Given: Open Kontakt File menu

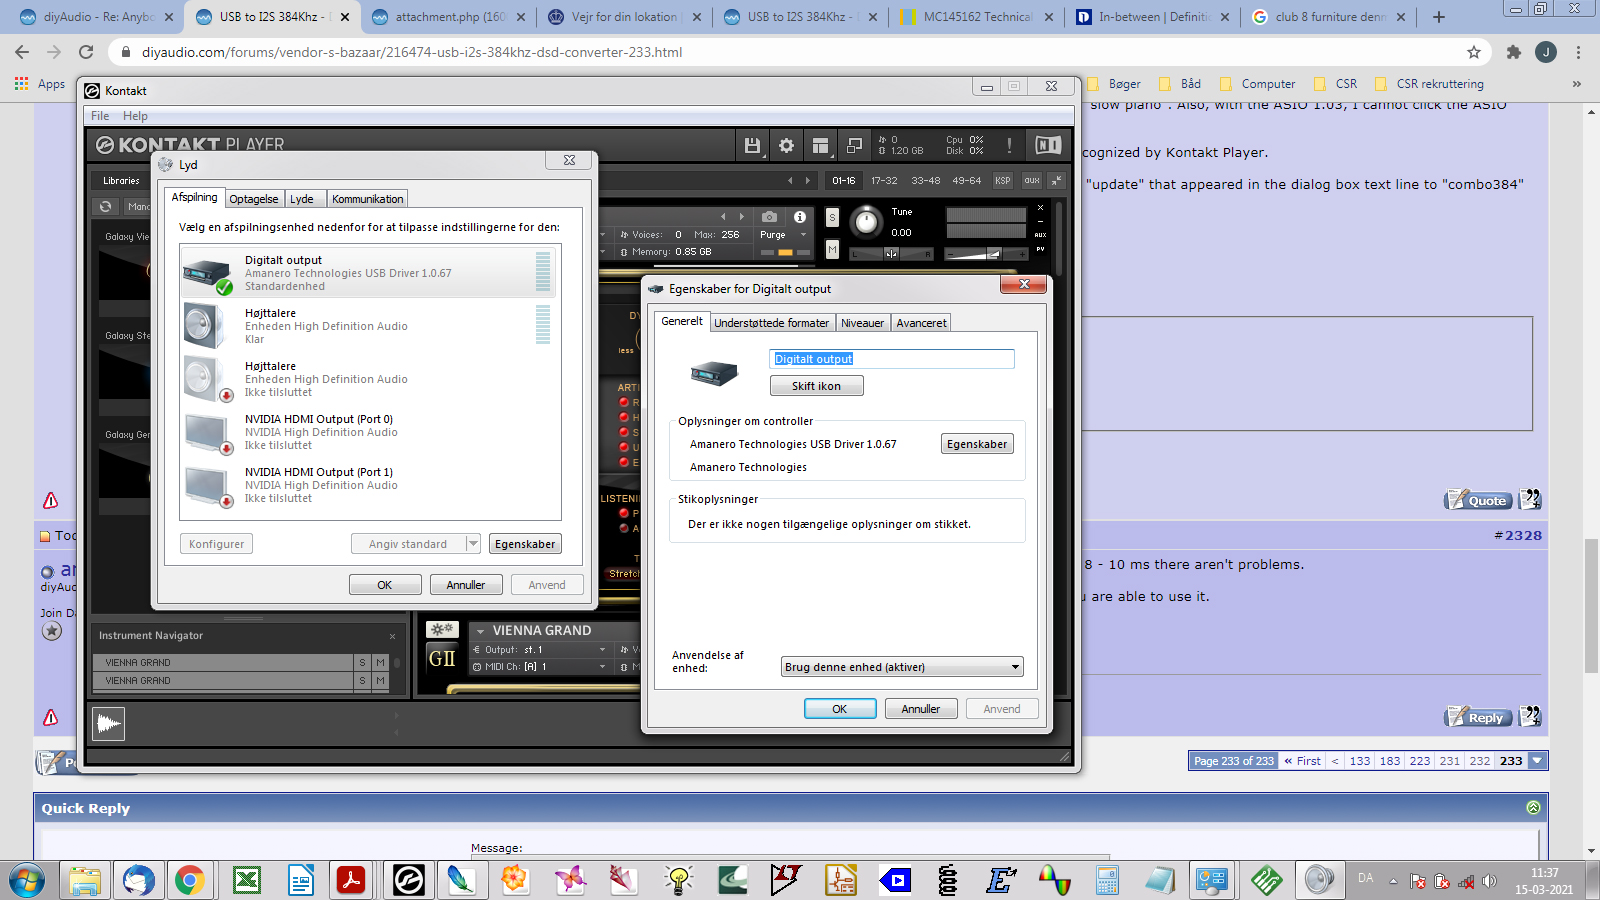Looking at the screenshot, I should [x=100, y=116].
